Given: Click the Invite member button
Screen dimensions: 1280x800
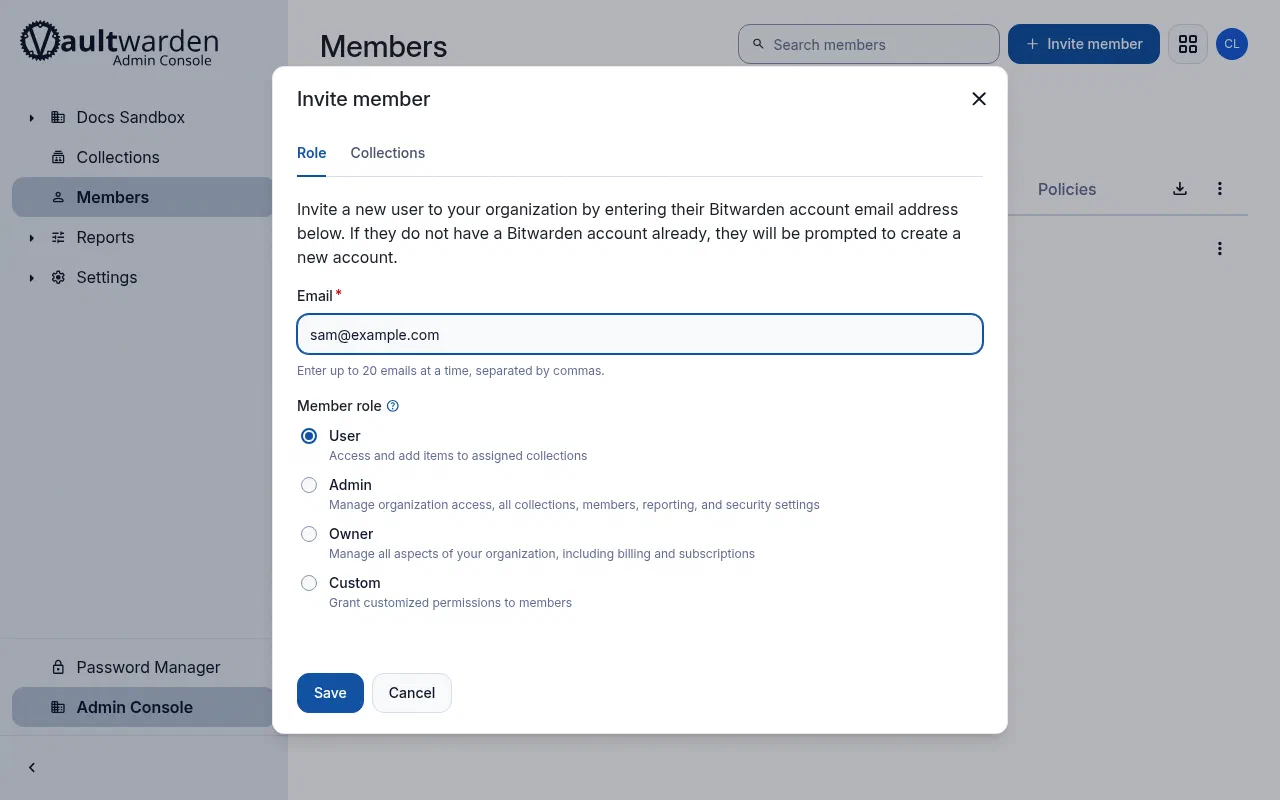Looking at the screenshot, I should click(x=1084, y=44).
